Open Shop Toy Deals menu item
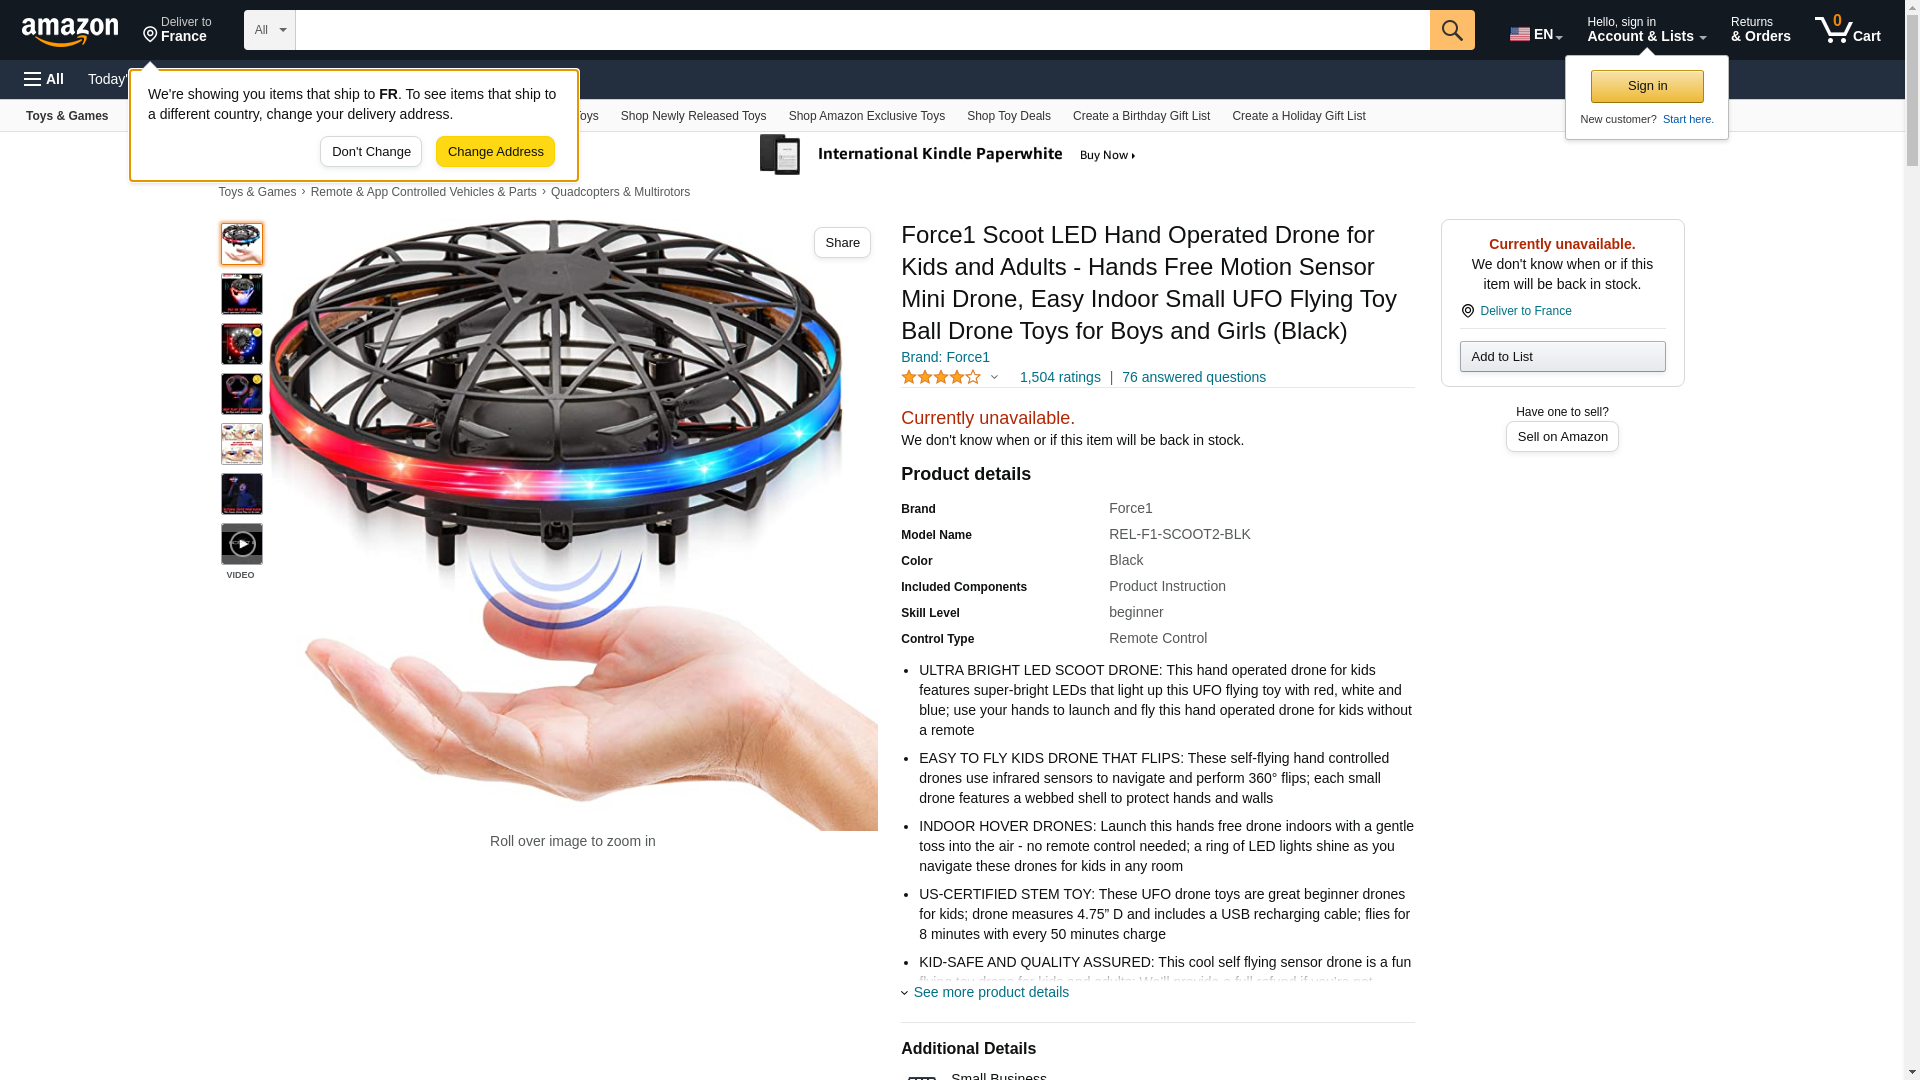Image resolution: width=1920 pixels, height=1080 pixels. point(1008,116)
